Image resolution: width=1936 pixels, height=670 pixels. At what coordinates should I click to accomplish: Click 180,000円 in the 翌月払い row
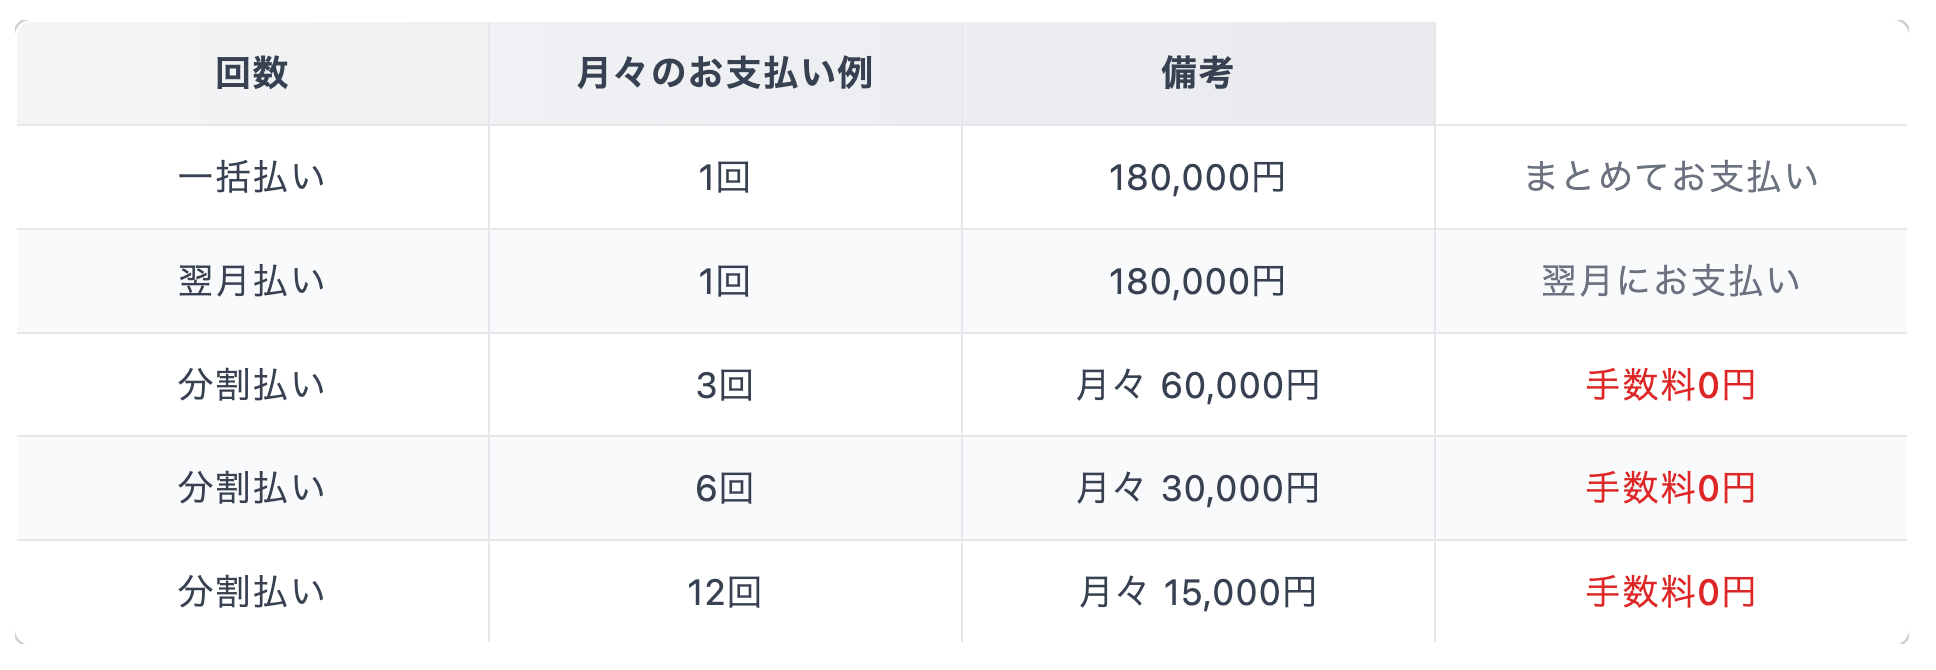[x=1197, y=281]
